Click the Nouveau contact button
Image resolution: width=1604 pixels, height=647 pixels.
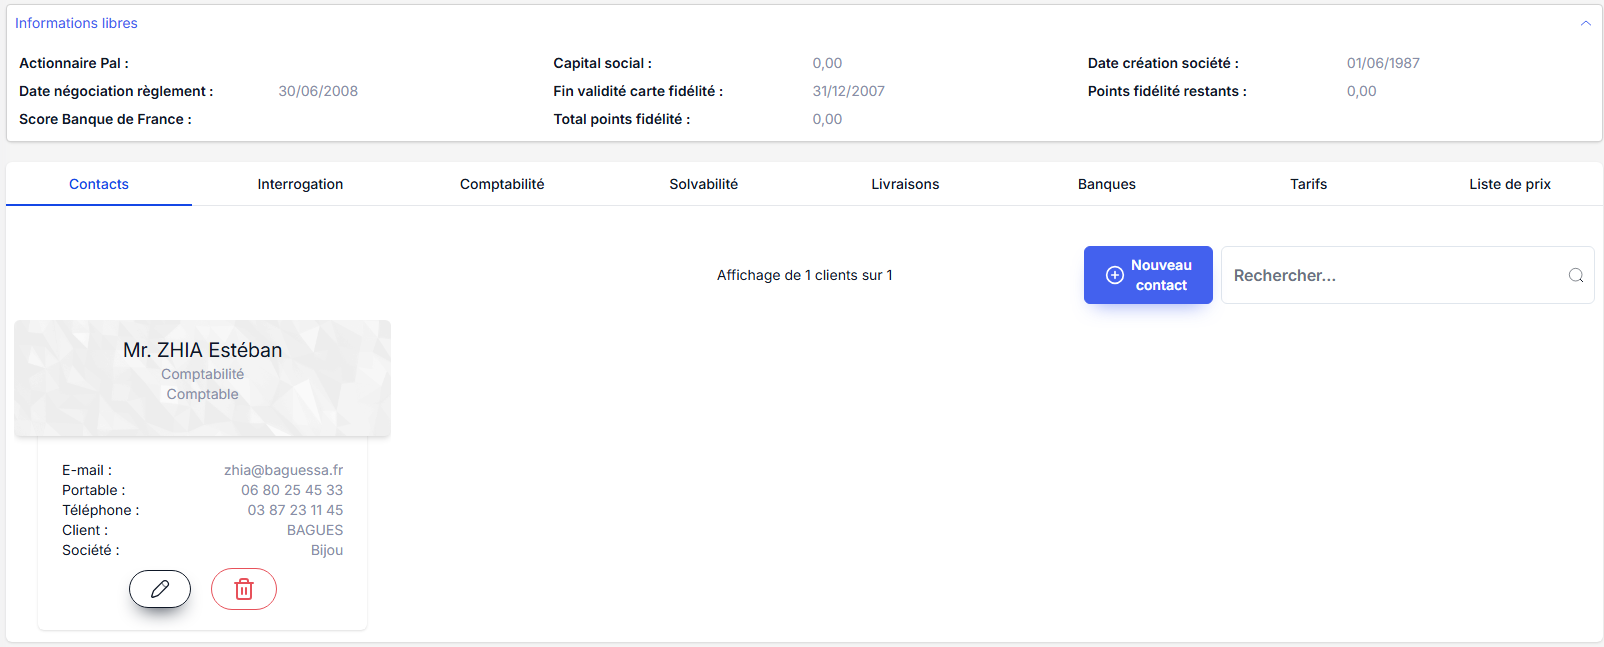point(1148,275)
